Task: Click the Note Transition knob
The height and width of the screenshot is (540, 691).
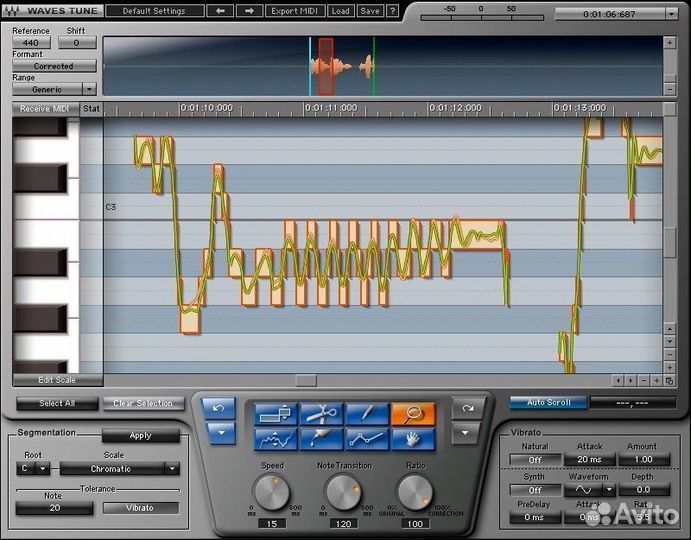Action: [x=343, y=492]
